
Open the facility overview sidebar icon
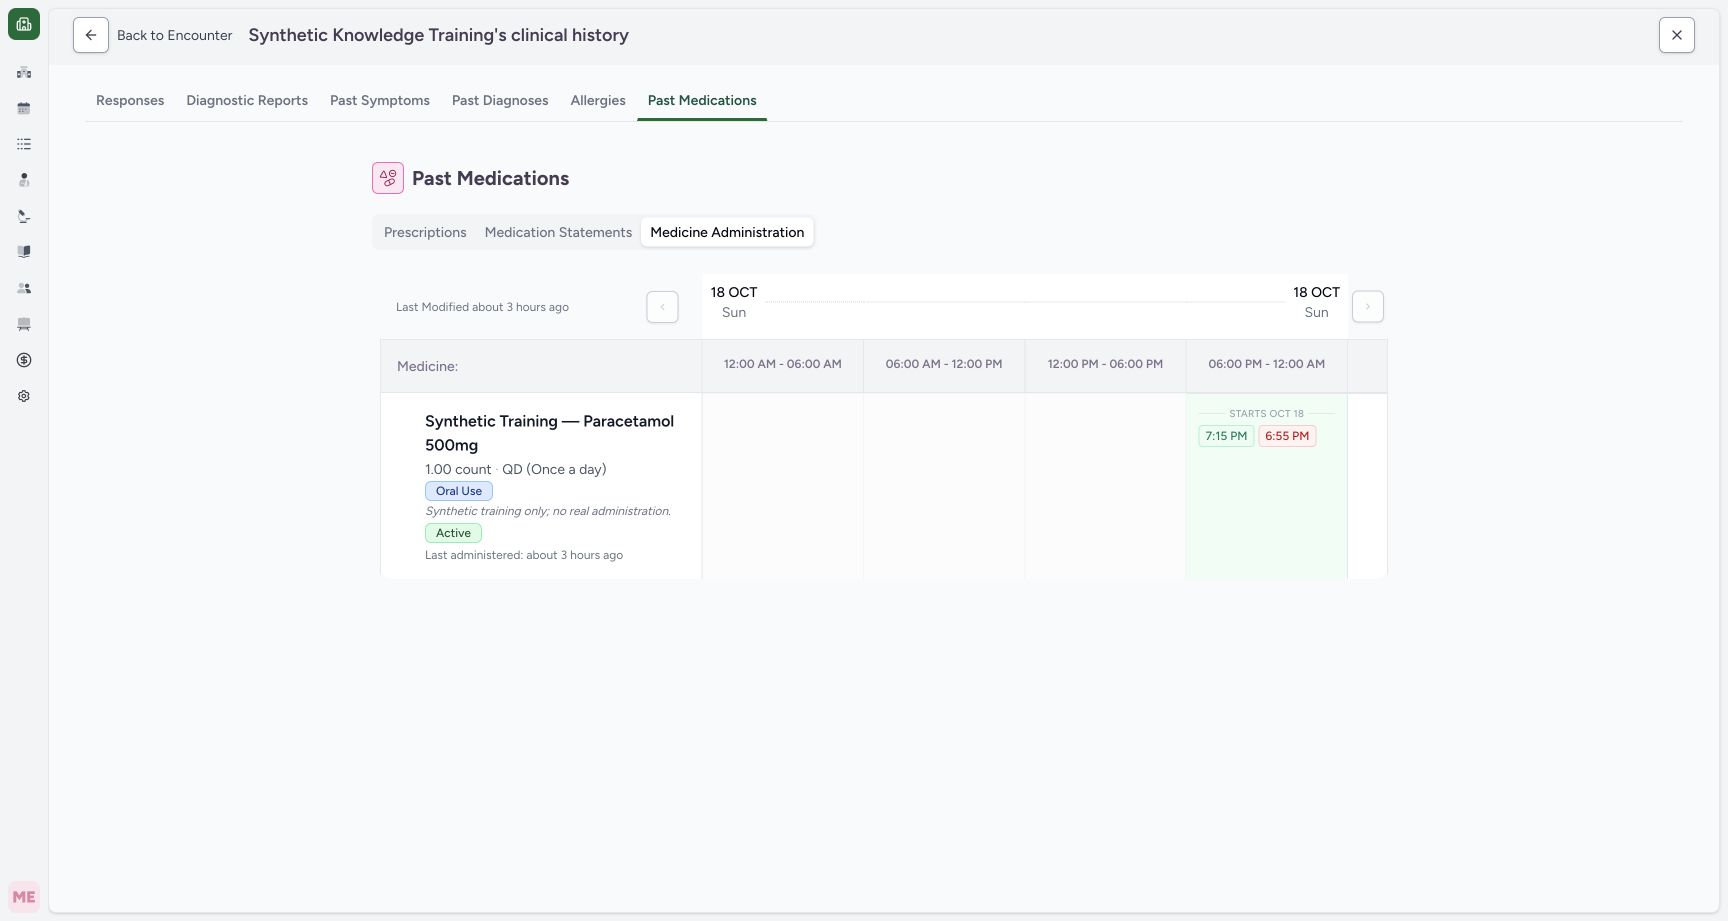[x=24, y=72]
